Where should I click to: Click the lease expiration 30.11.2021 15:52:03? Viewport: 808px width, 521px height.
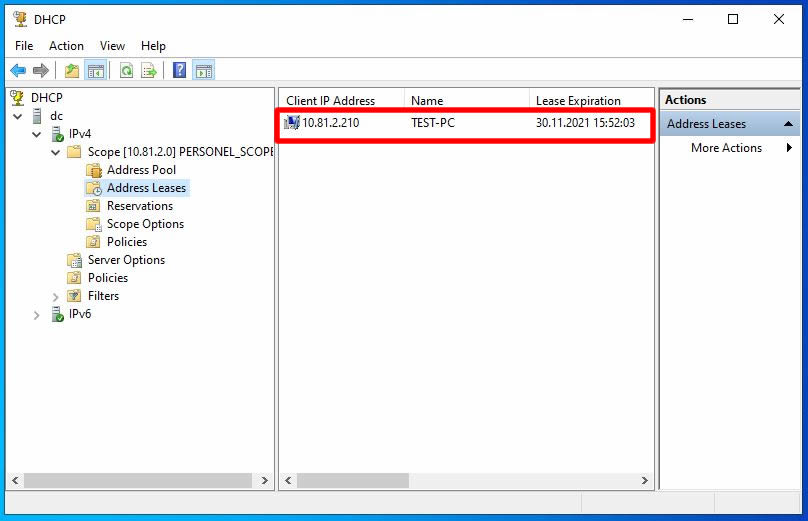tap(585, 123)
